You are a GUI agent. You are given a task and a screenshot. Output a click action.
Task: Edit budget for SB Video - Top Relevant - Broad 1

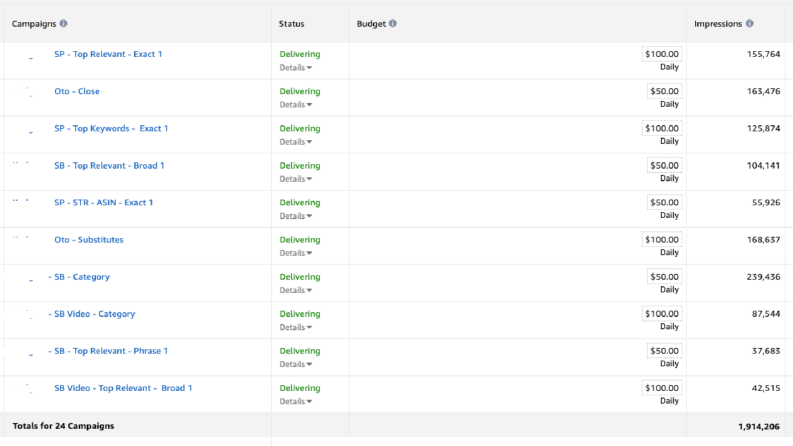click(662, 388)
